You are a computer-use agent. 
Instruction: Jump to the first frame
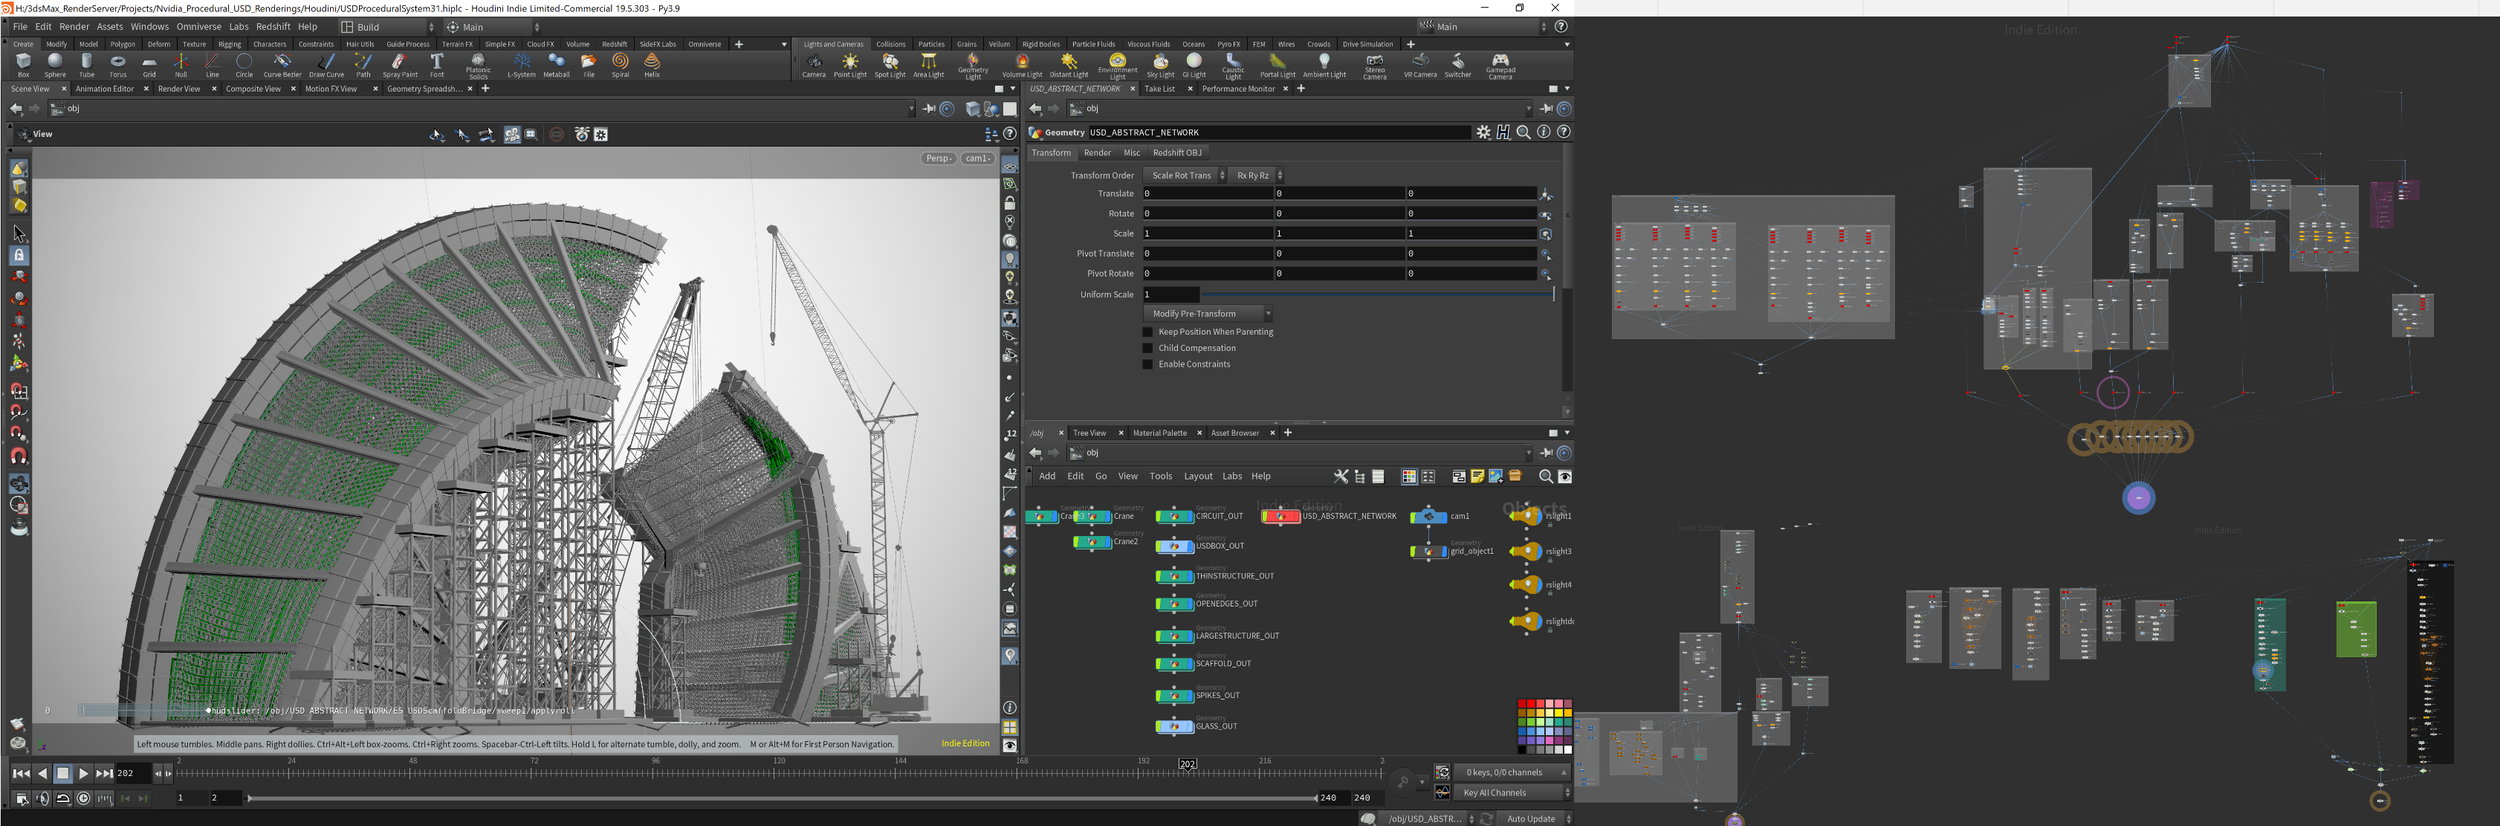pyautogui.click(x=21, y=773)
